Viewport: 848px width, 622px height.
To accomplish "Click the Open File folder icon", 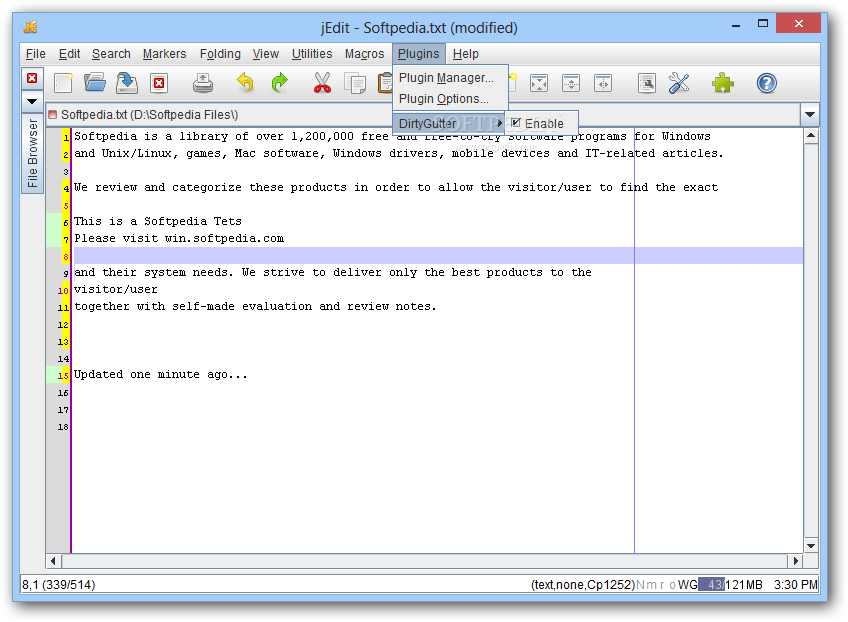I will (95, 83).
